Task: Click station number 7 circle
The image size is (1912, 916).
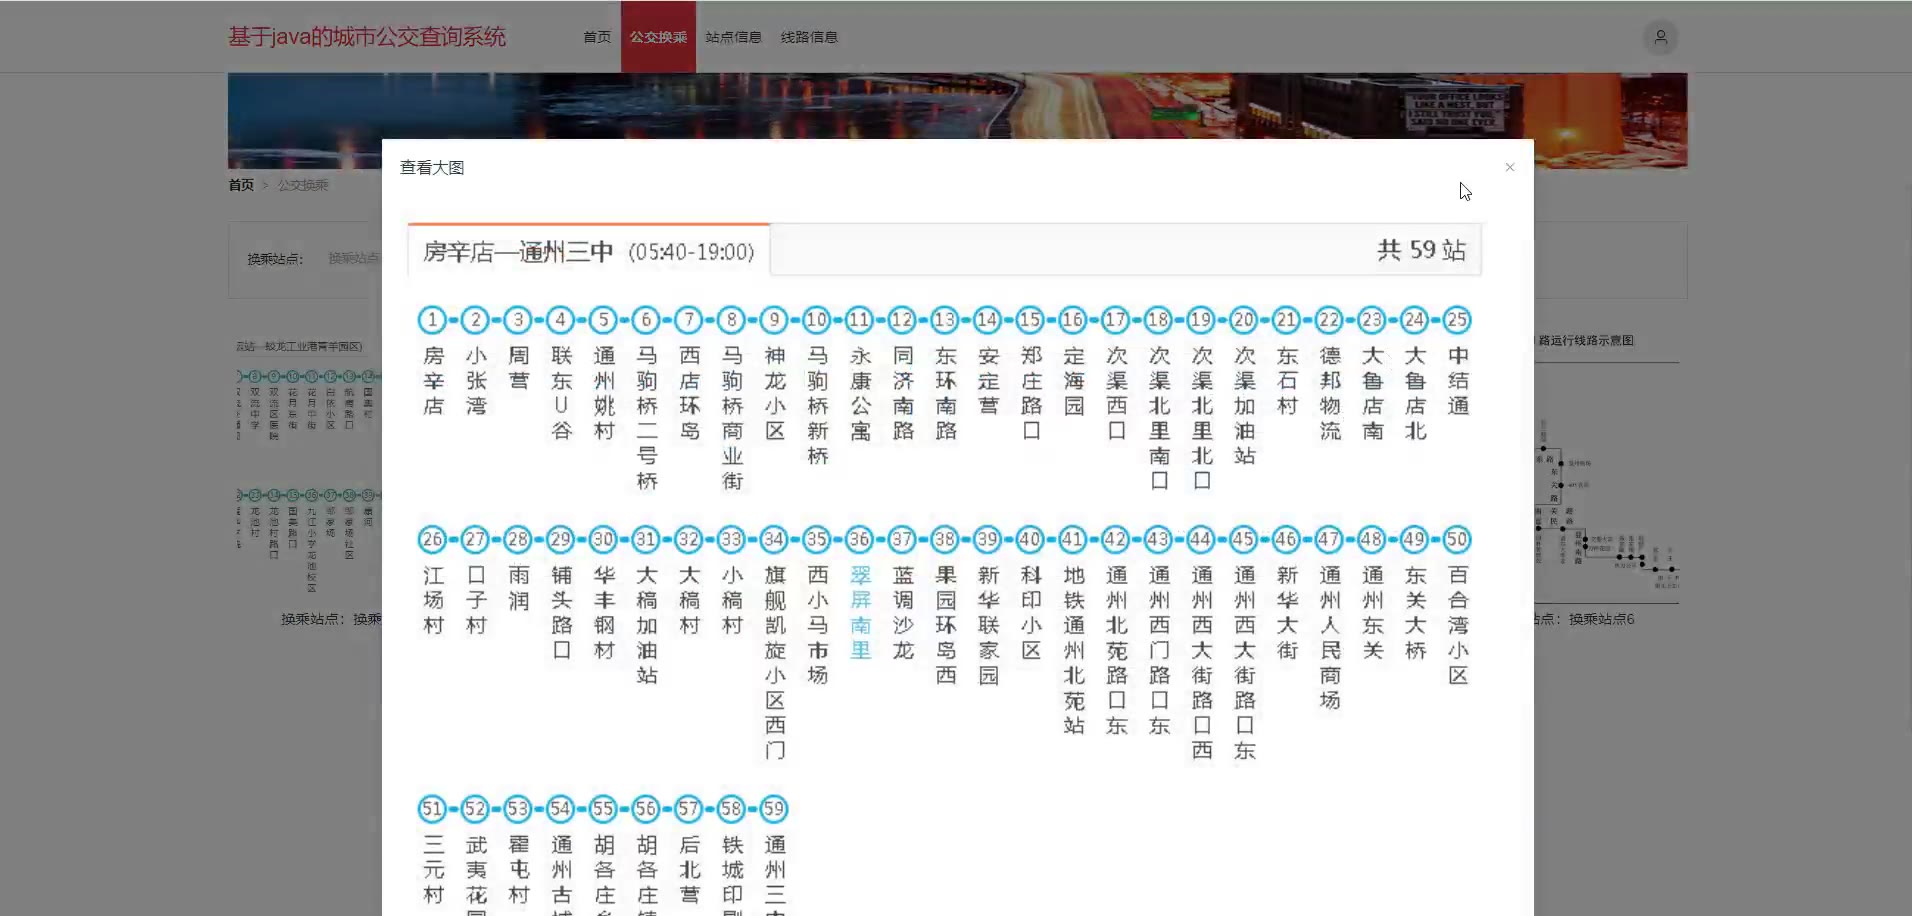Action: [x=688, y=320]
